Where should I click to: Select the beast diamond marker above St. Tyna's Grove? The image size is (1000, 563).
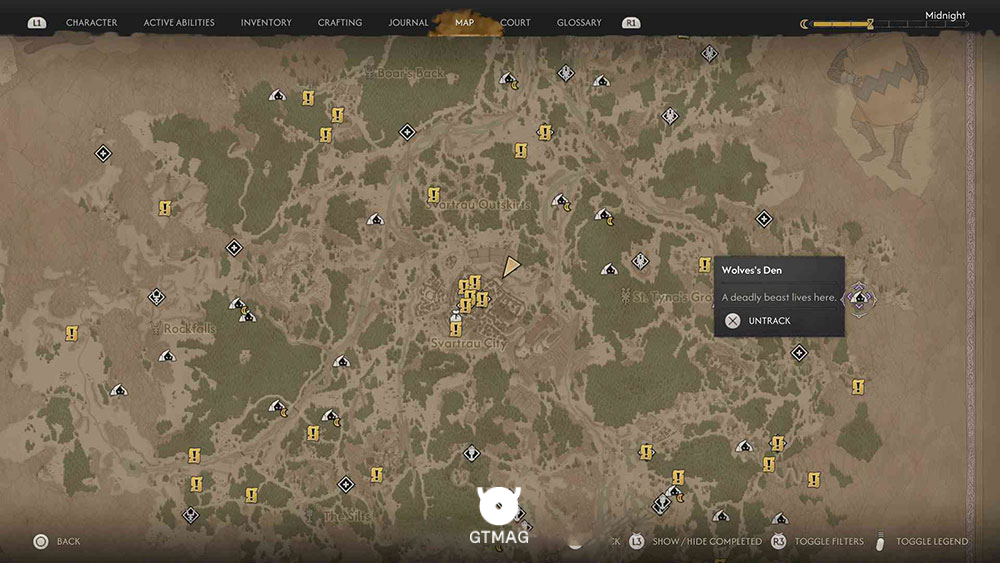pyautogui.click(x=640, y=261)
